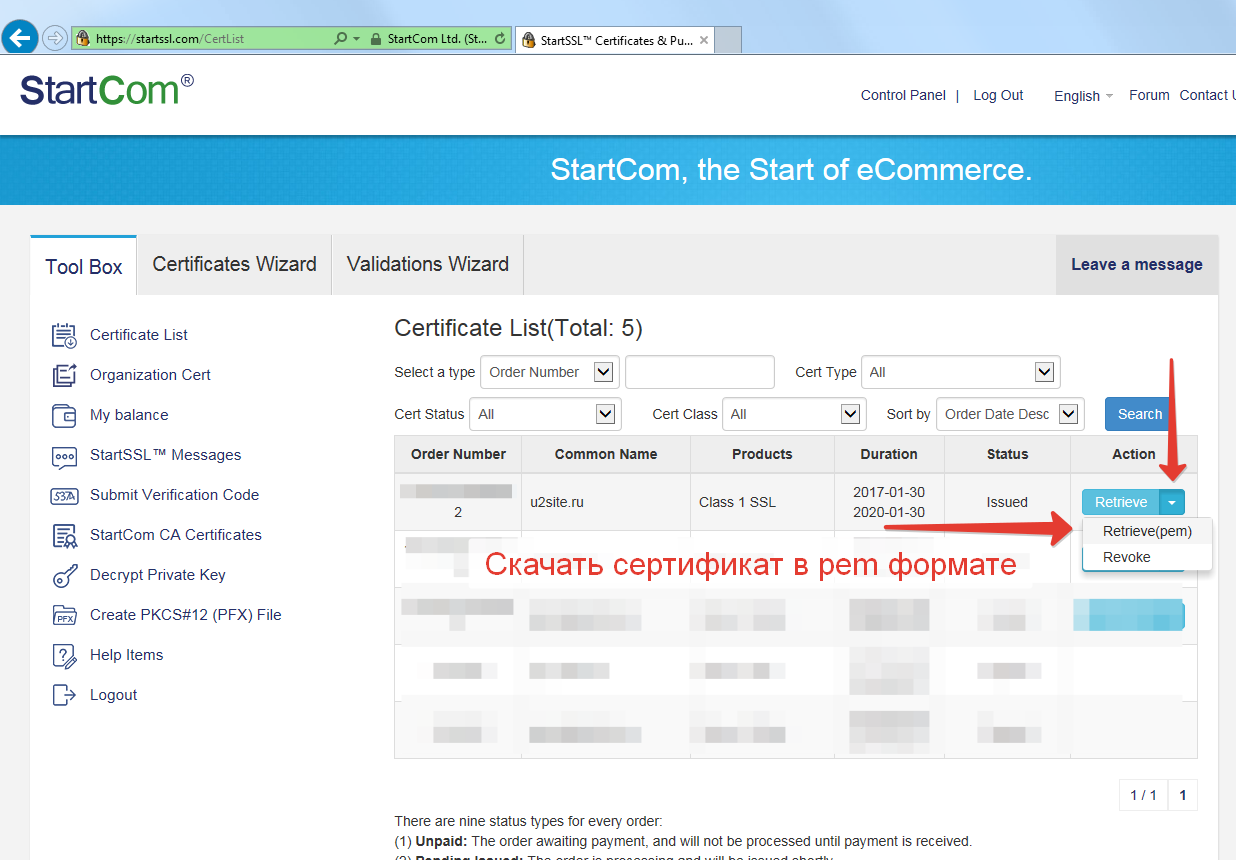Click the Submit Verification Code icon

64,495
